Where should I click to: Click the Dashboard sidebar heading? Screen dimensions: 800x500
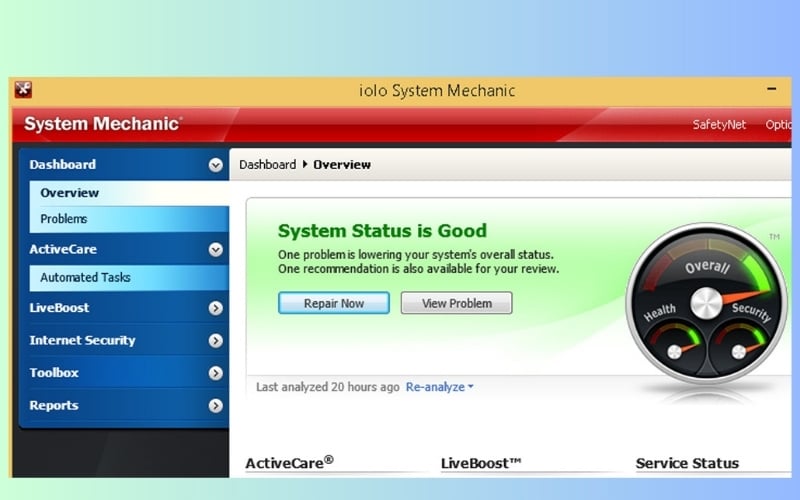(62, 164)
